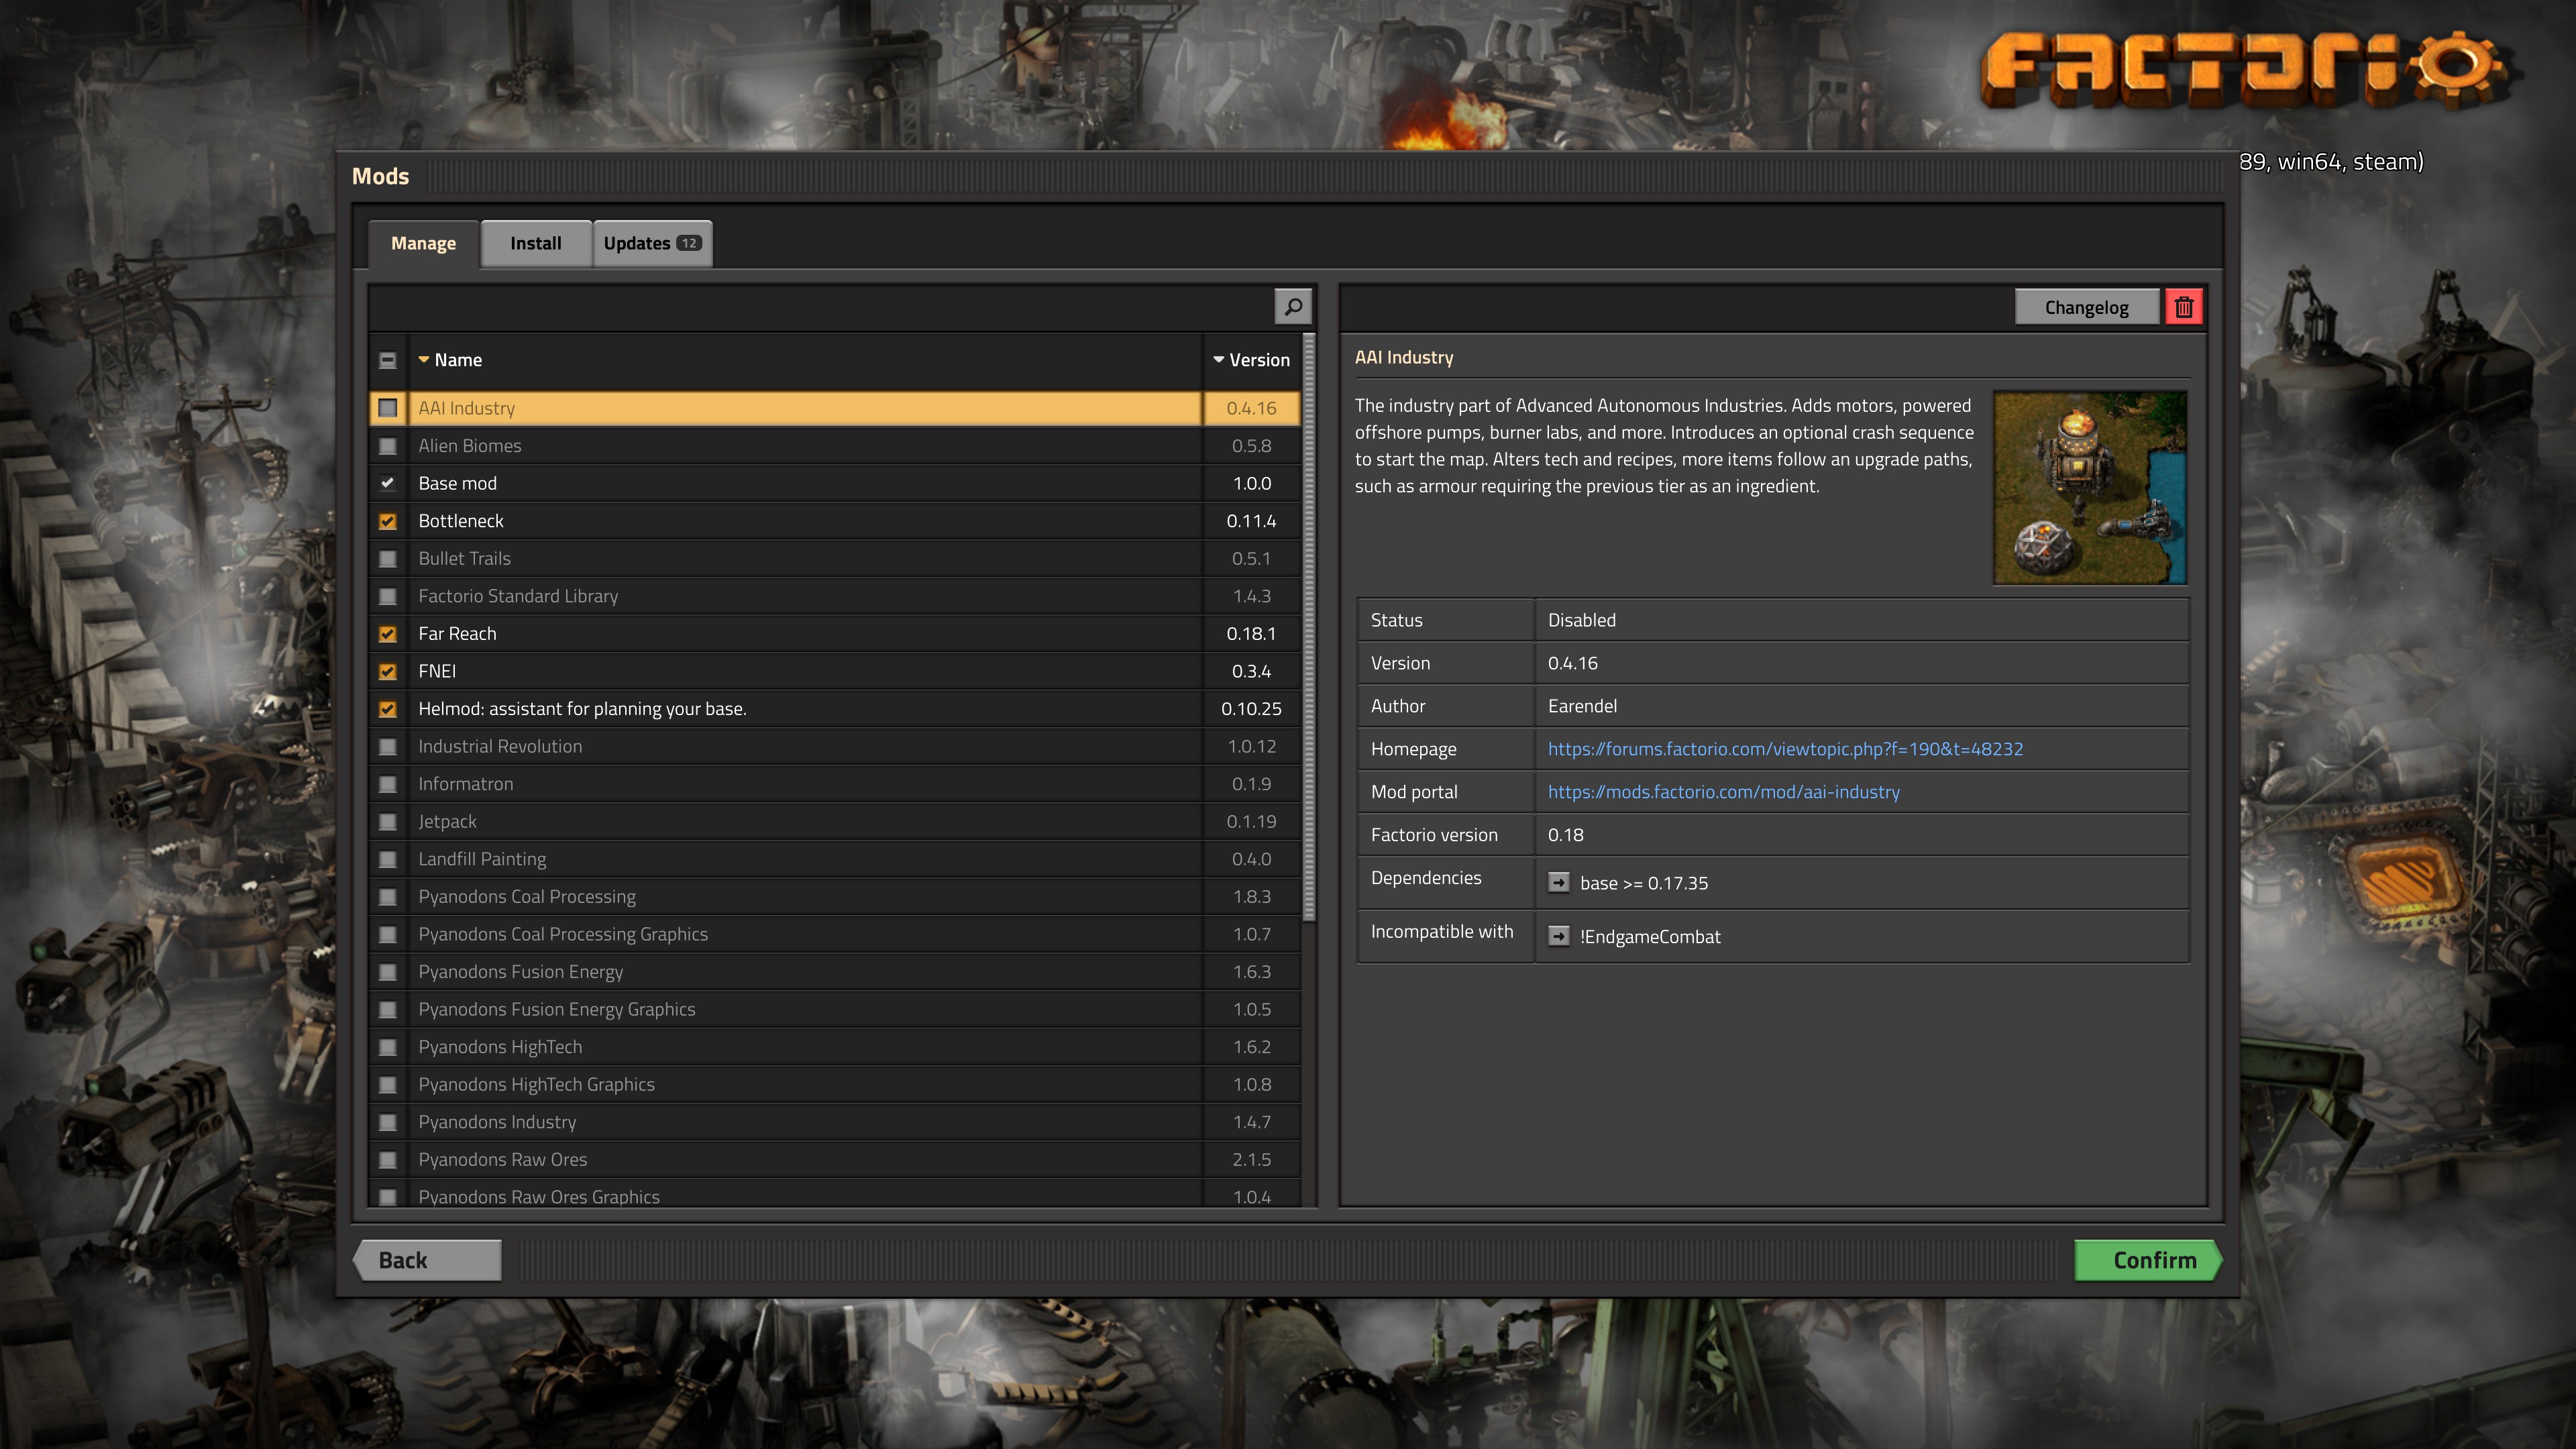Delete mod with red trash icon
The width and height of the screenshot is (2576, 1449).
[2184, 307]
